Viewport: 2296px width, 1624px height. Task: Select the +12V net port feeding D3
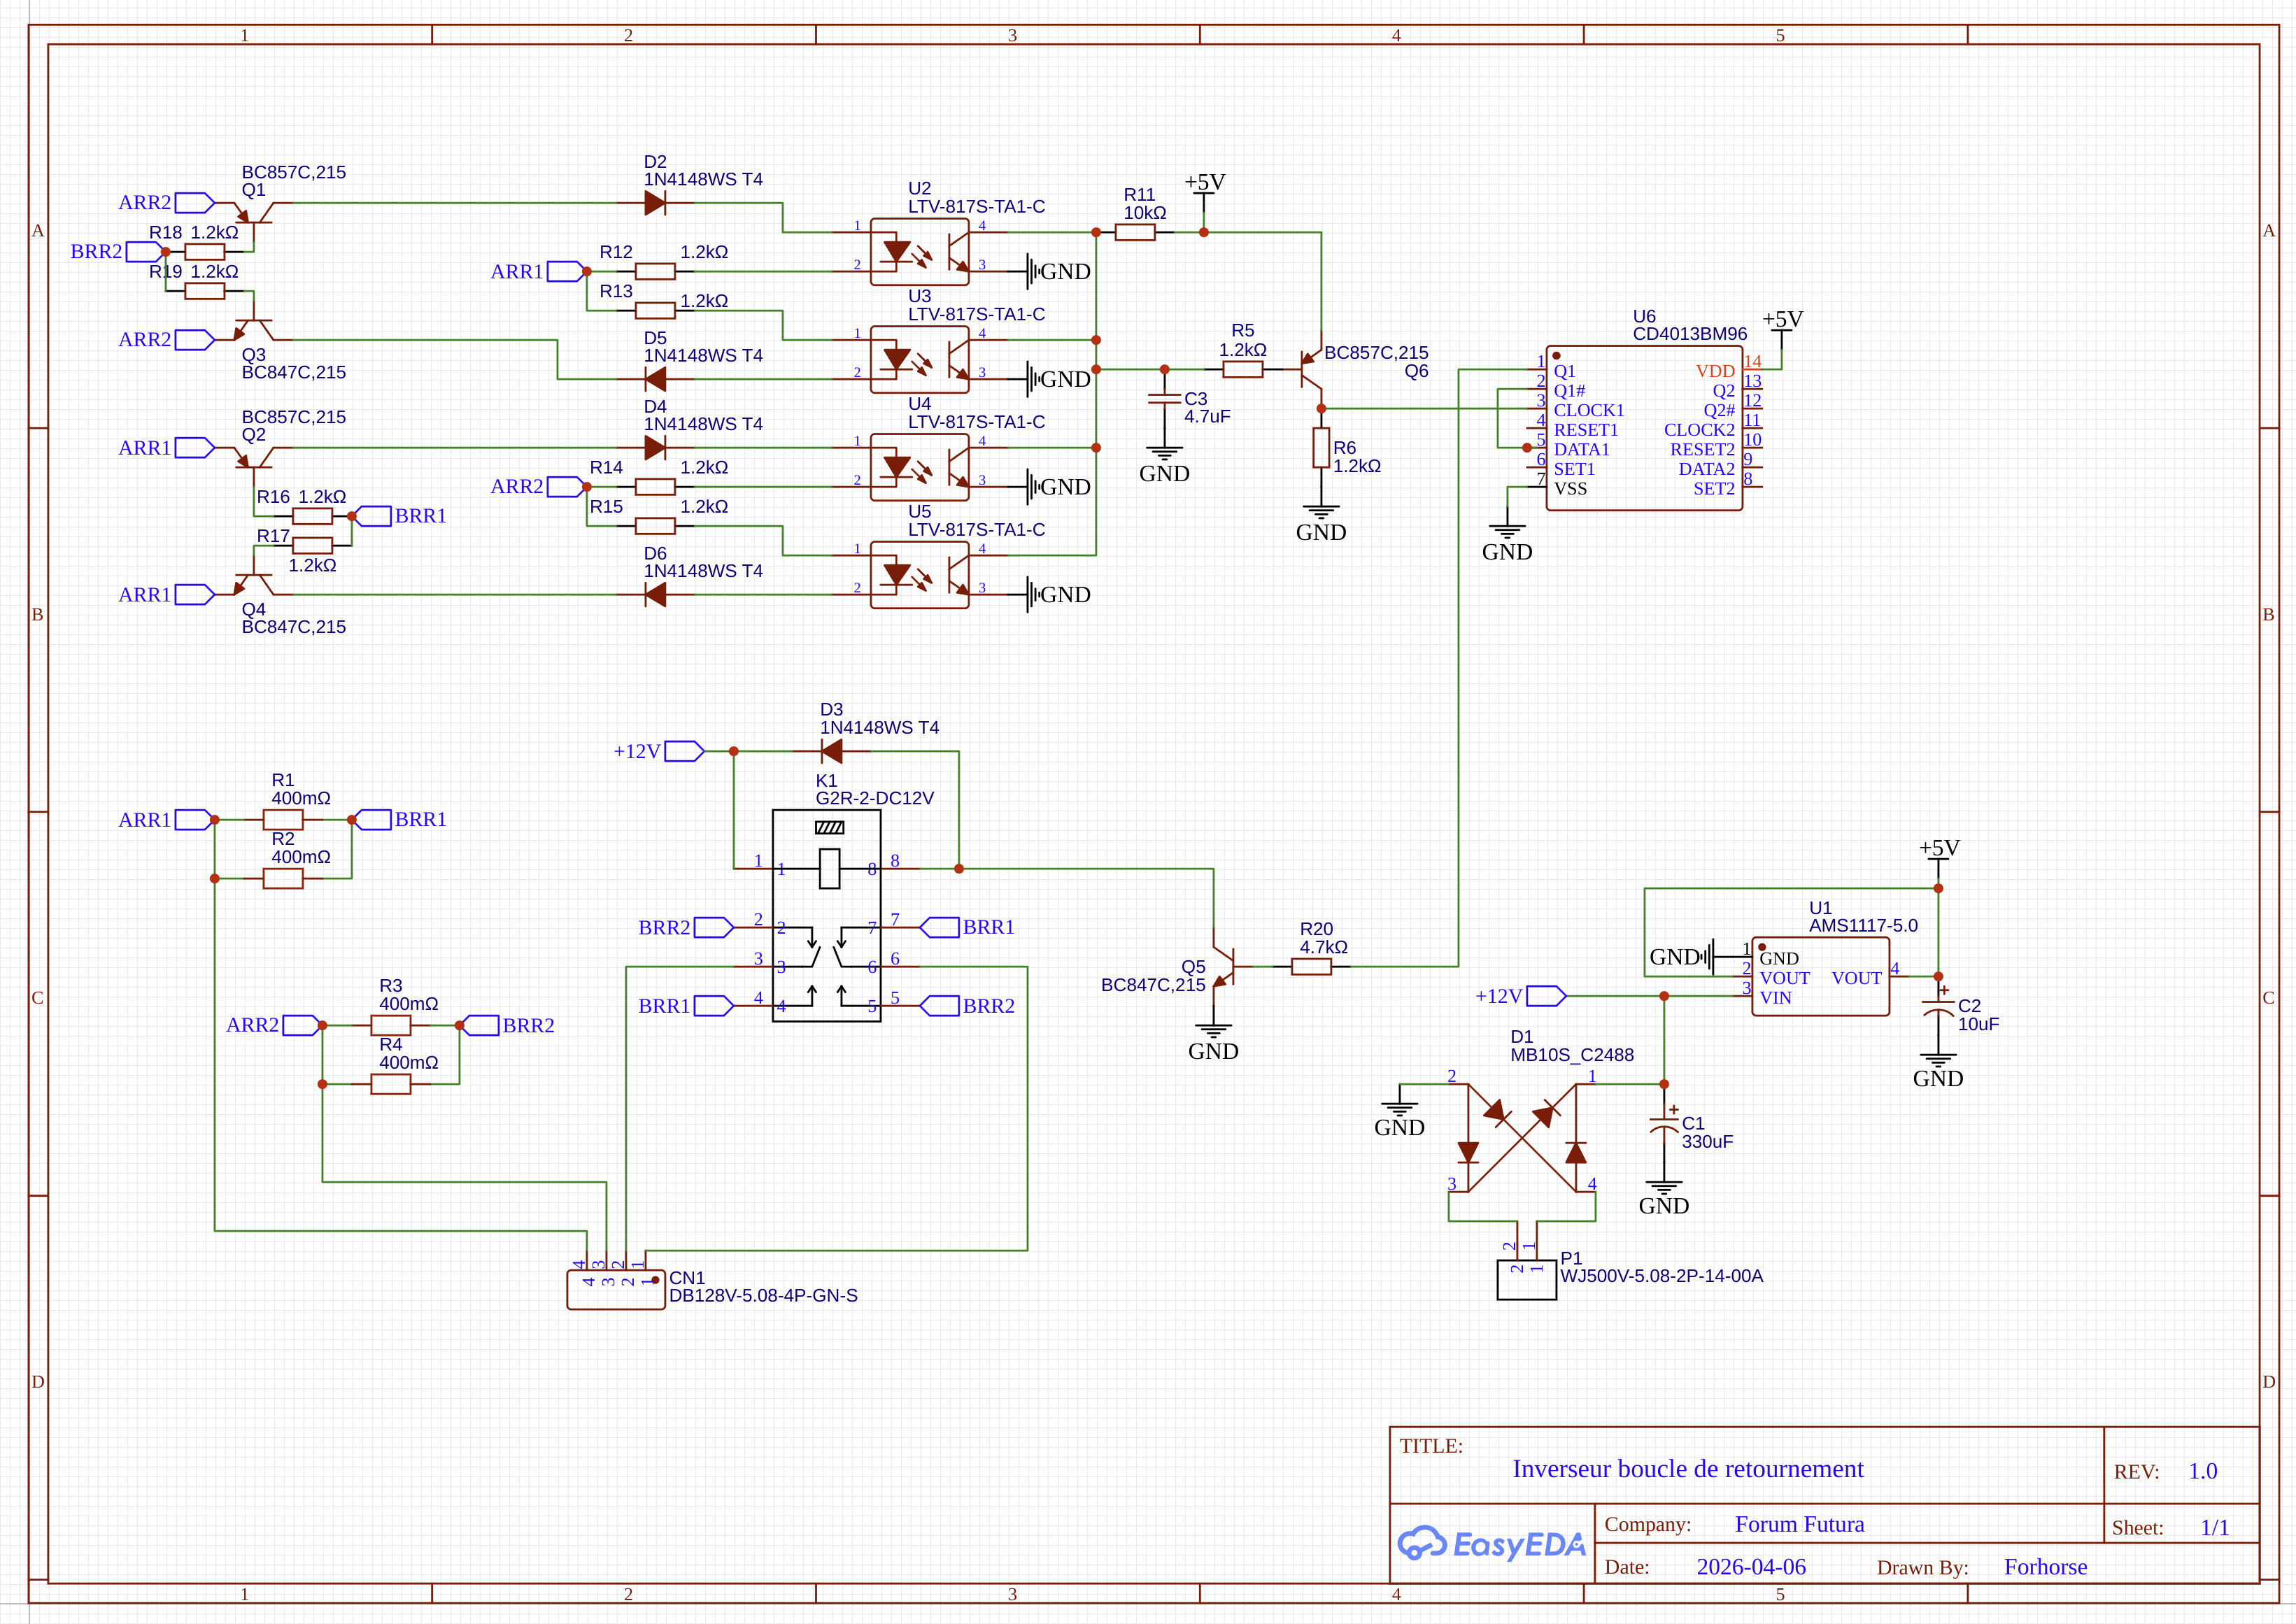coord(659,751)
